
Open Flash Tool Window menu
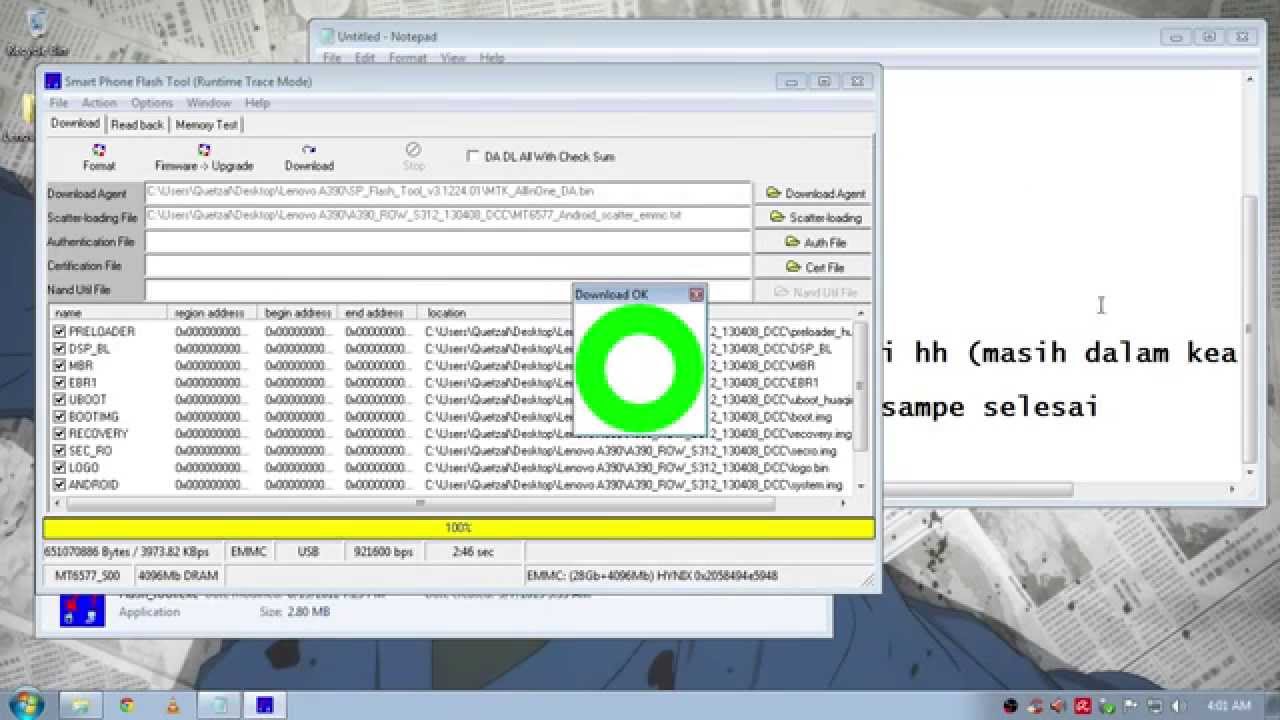[x=209, y=103]
